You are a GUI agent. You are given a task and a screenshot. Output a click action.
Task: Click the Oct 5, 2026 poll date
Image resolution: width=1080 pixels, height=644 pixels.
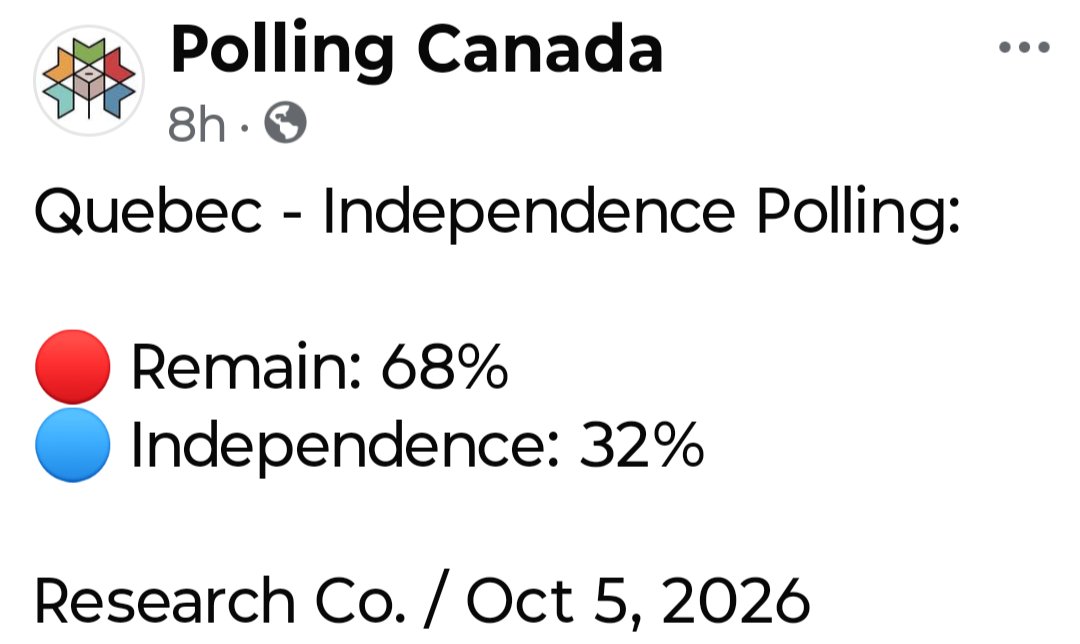point(638,601)
